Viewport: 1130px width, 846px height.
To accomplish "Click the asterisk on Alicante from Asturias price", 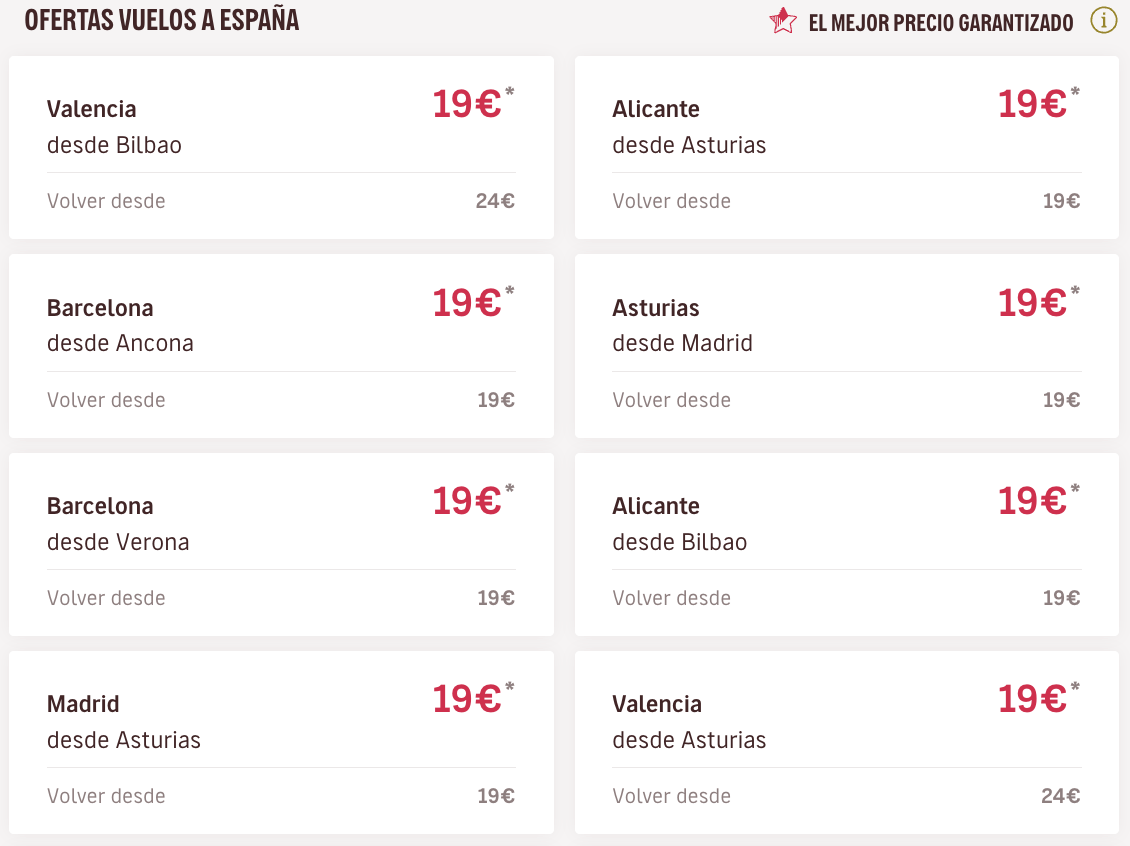I will (1074, 91).
